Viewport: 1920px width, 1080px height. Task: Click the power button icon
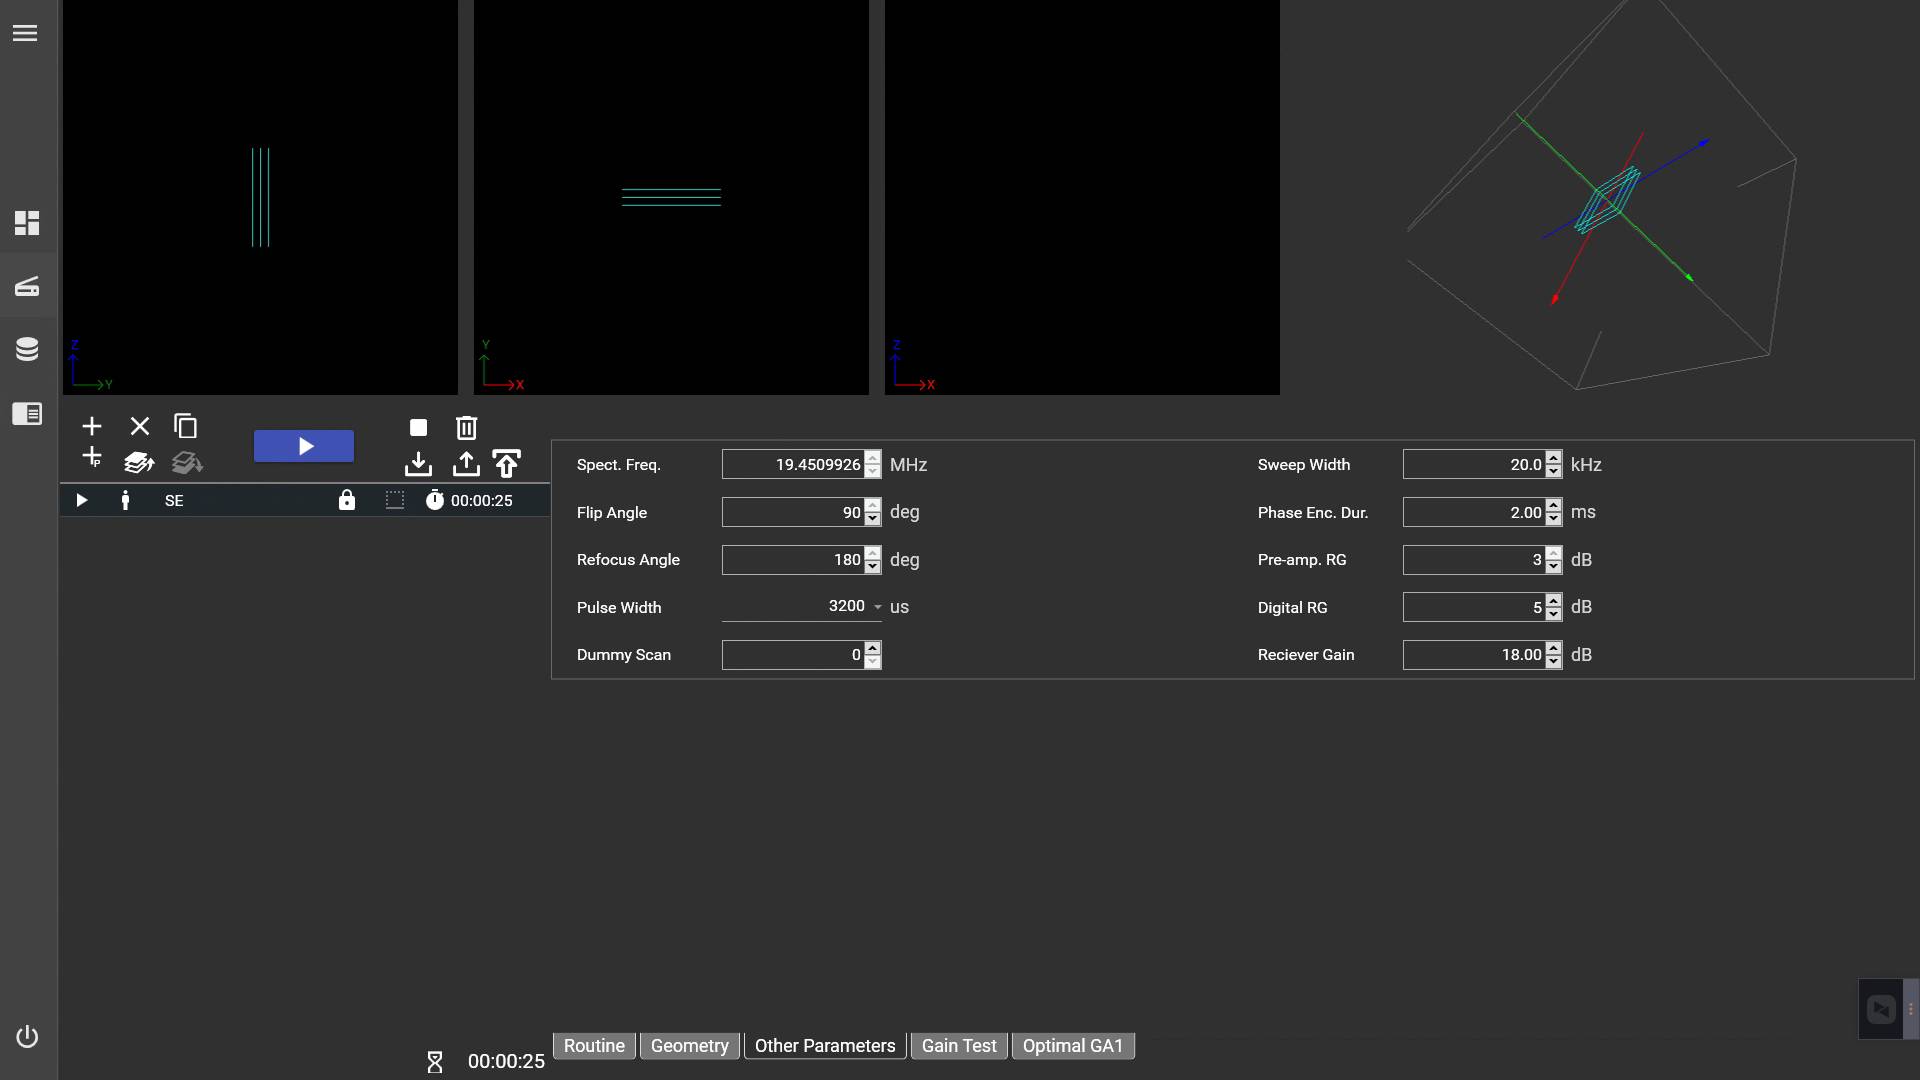[27, 1036]
